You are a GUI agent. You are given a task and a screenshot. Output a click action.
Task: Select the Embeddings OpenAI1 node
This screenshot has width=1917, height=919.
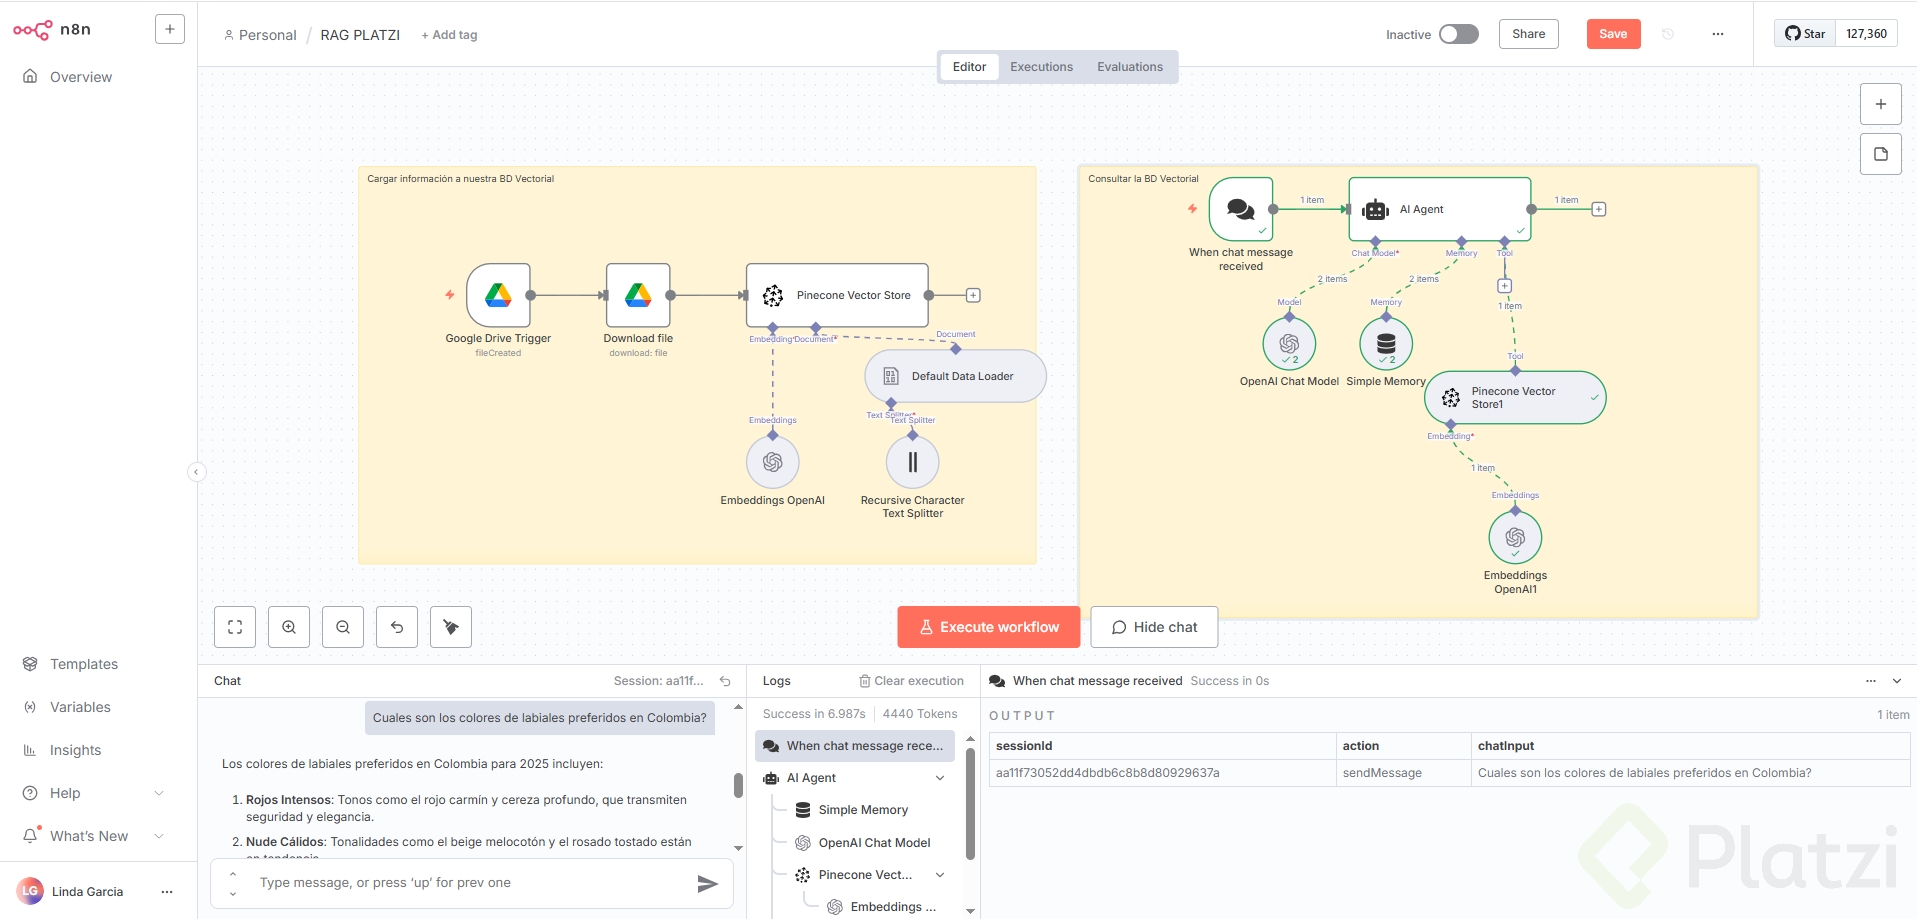point(1515,538)
